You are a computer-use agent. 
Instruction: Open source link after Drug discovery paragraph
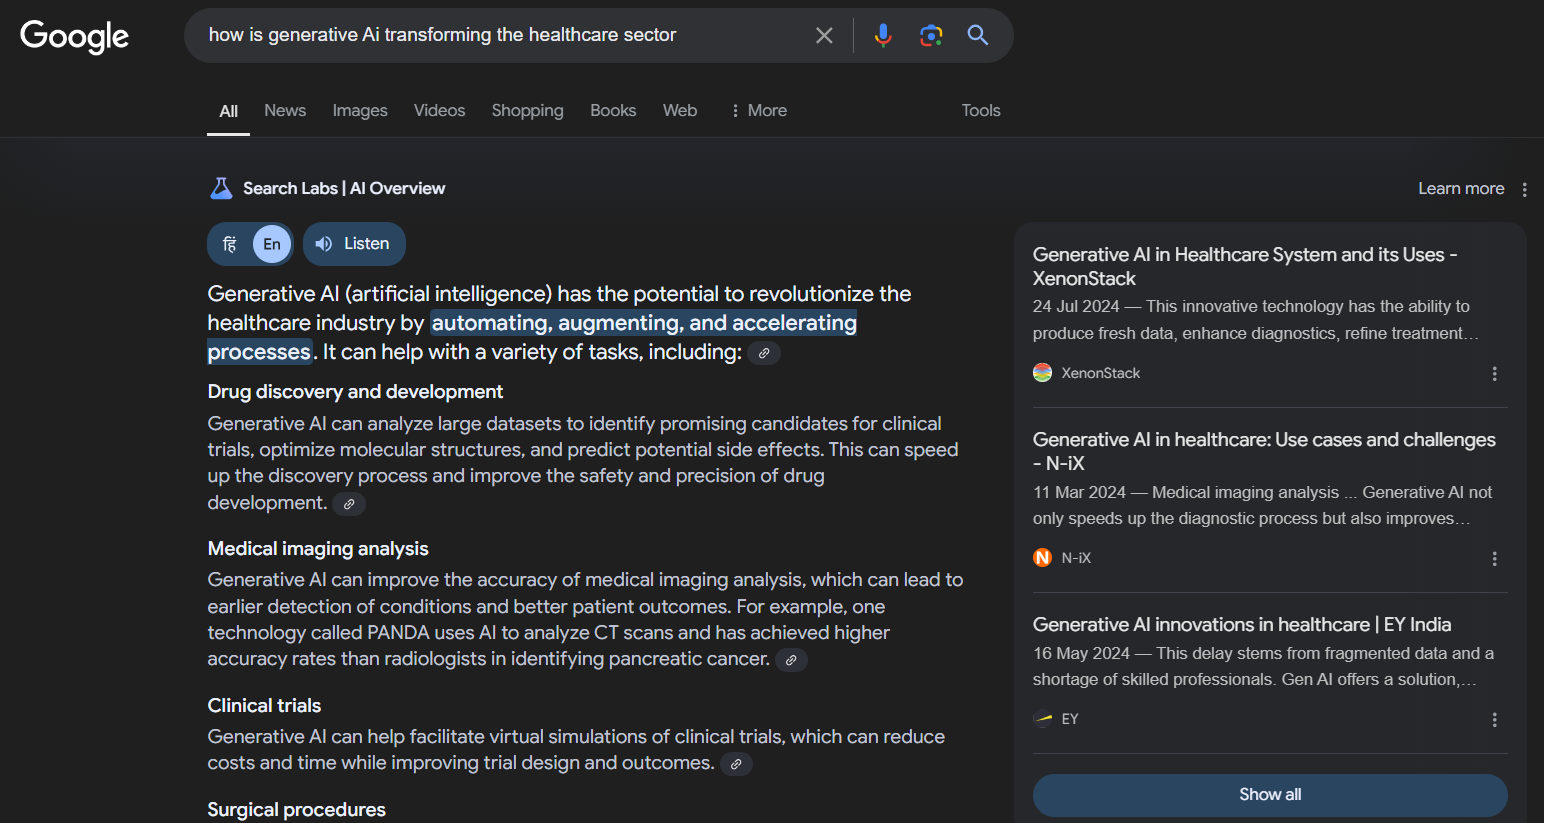pos(349,504)
